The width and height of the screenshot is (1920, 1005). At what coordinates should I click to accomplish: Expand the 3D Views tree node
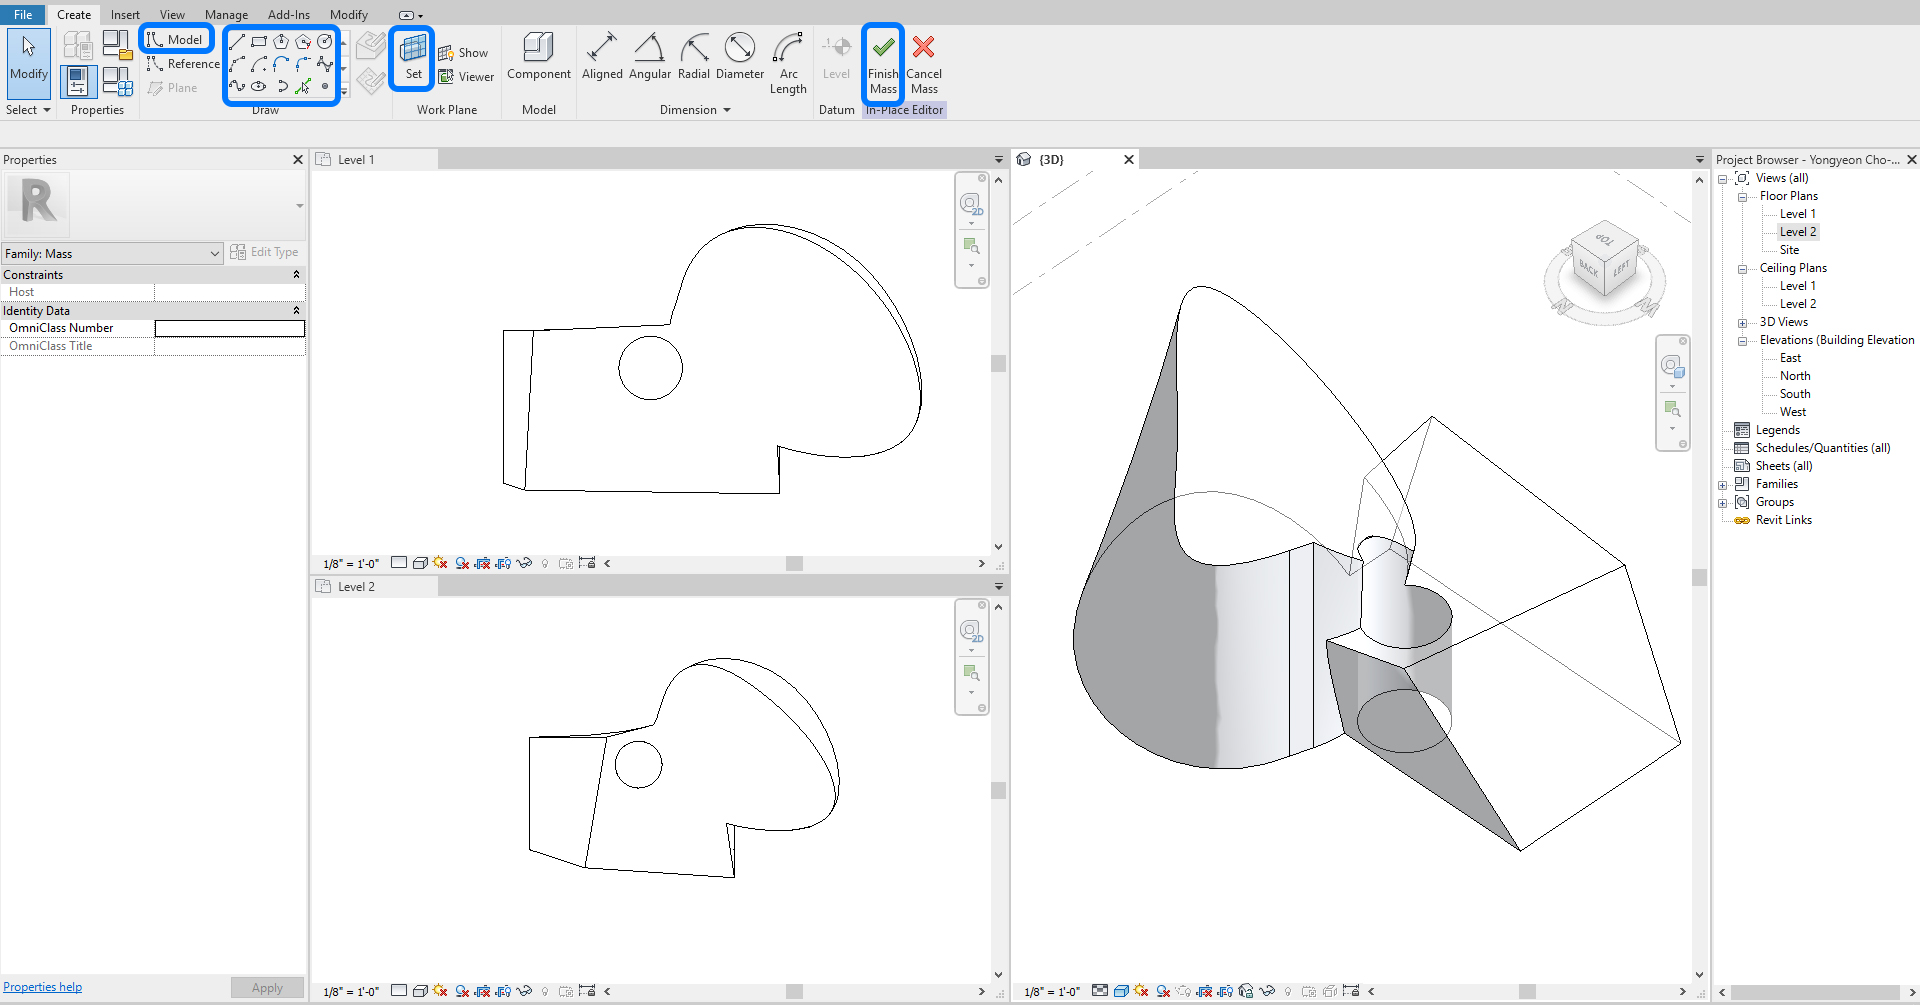tap(1742, 323)
